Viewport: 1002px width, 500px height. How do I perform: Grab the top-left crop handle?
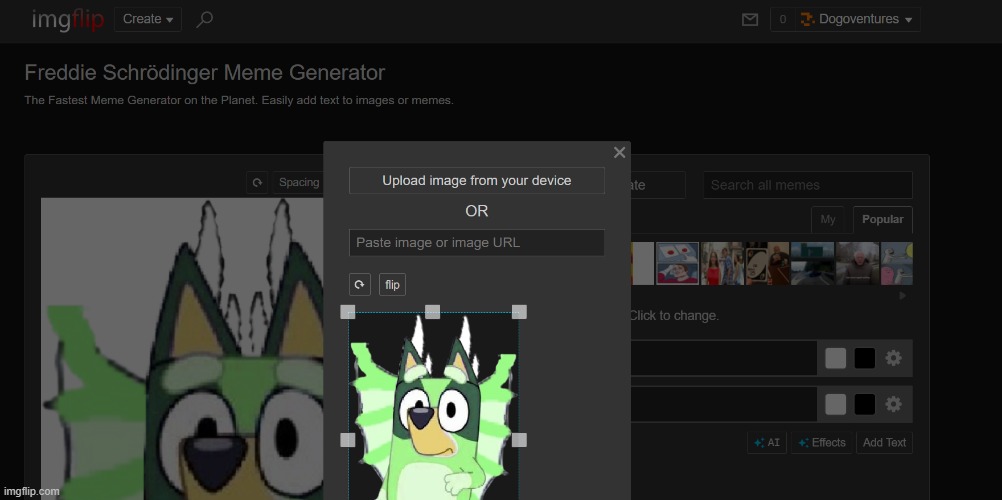(348, 312)
